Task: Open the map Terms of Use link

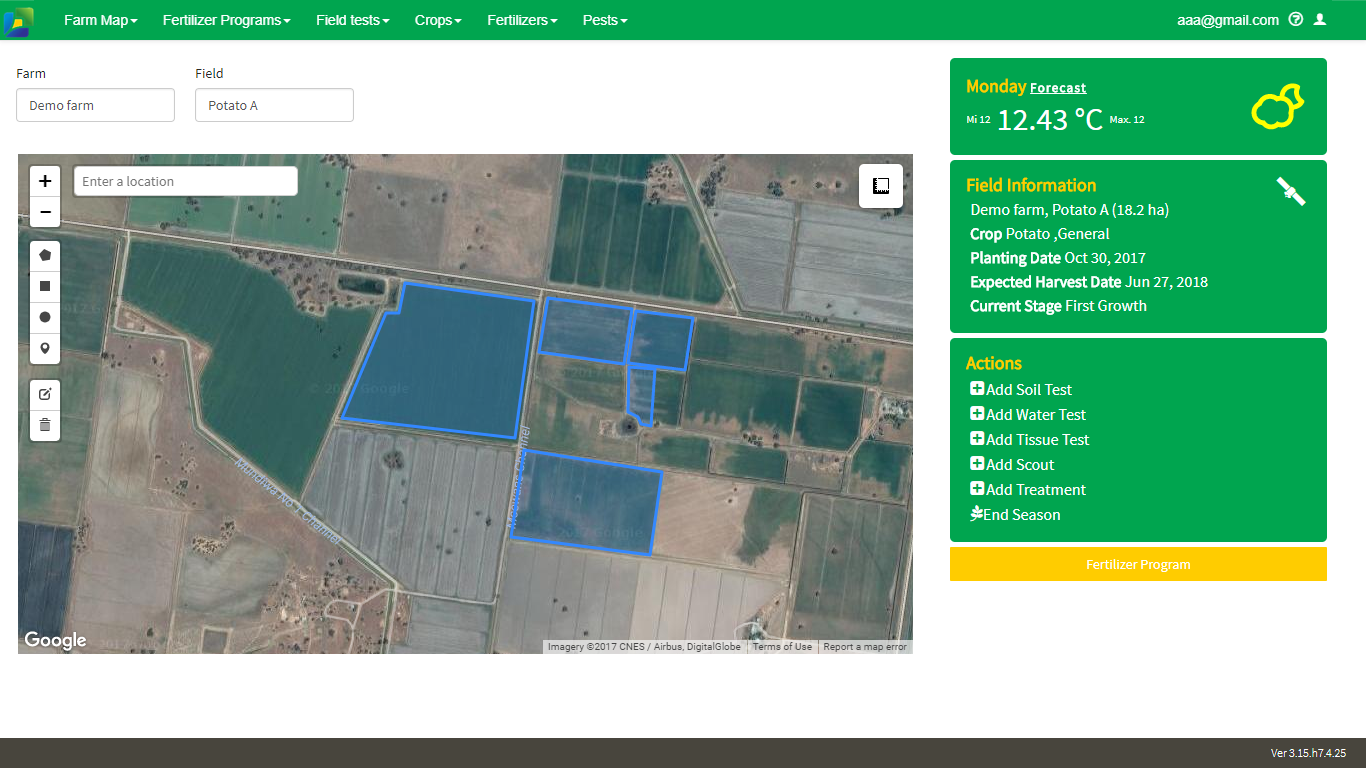Action: coord(782,647)
